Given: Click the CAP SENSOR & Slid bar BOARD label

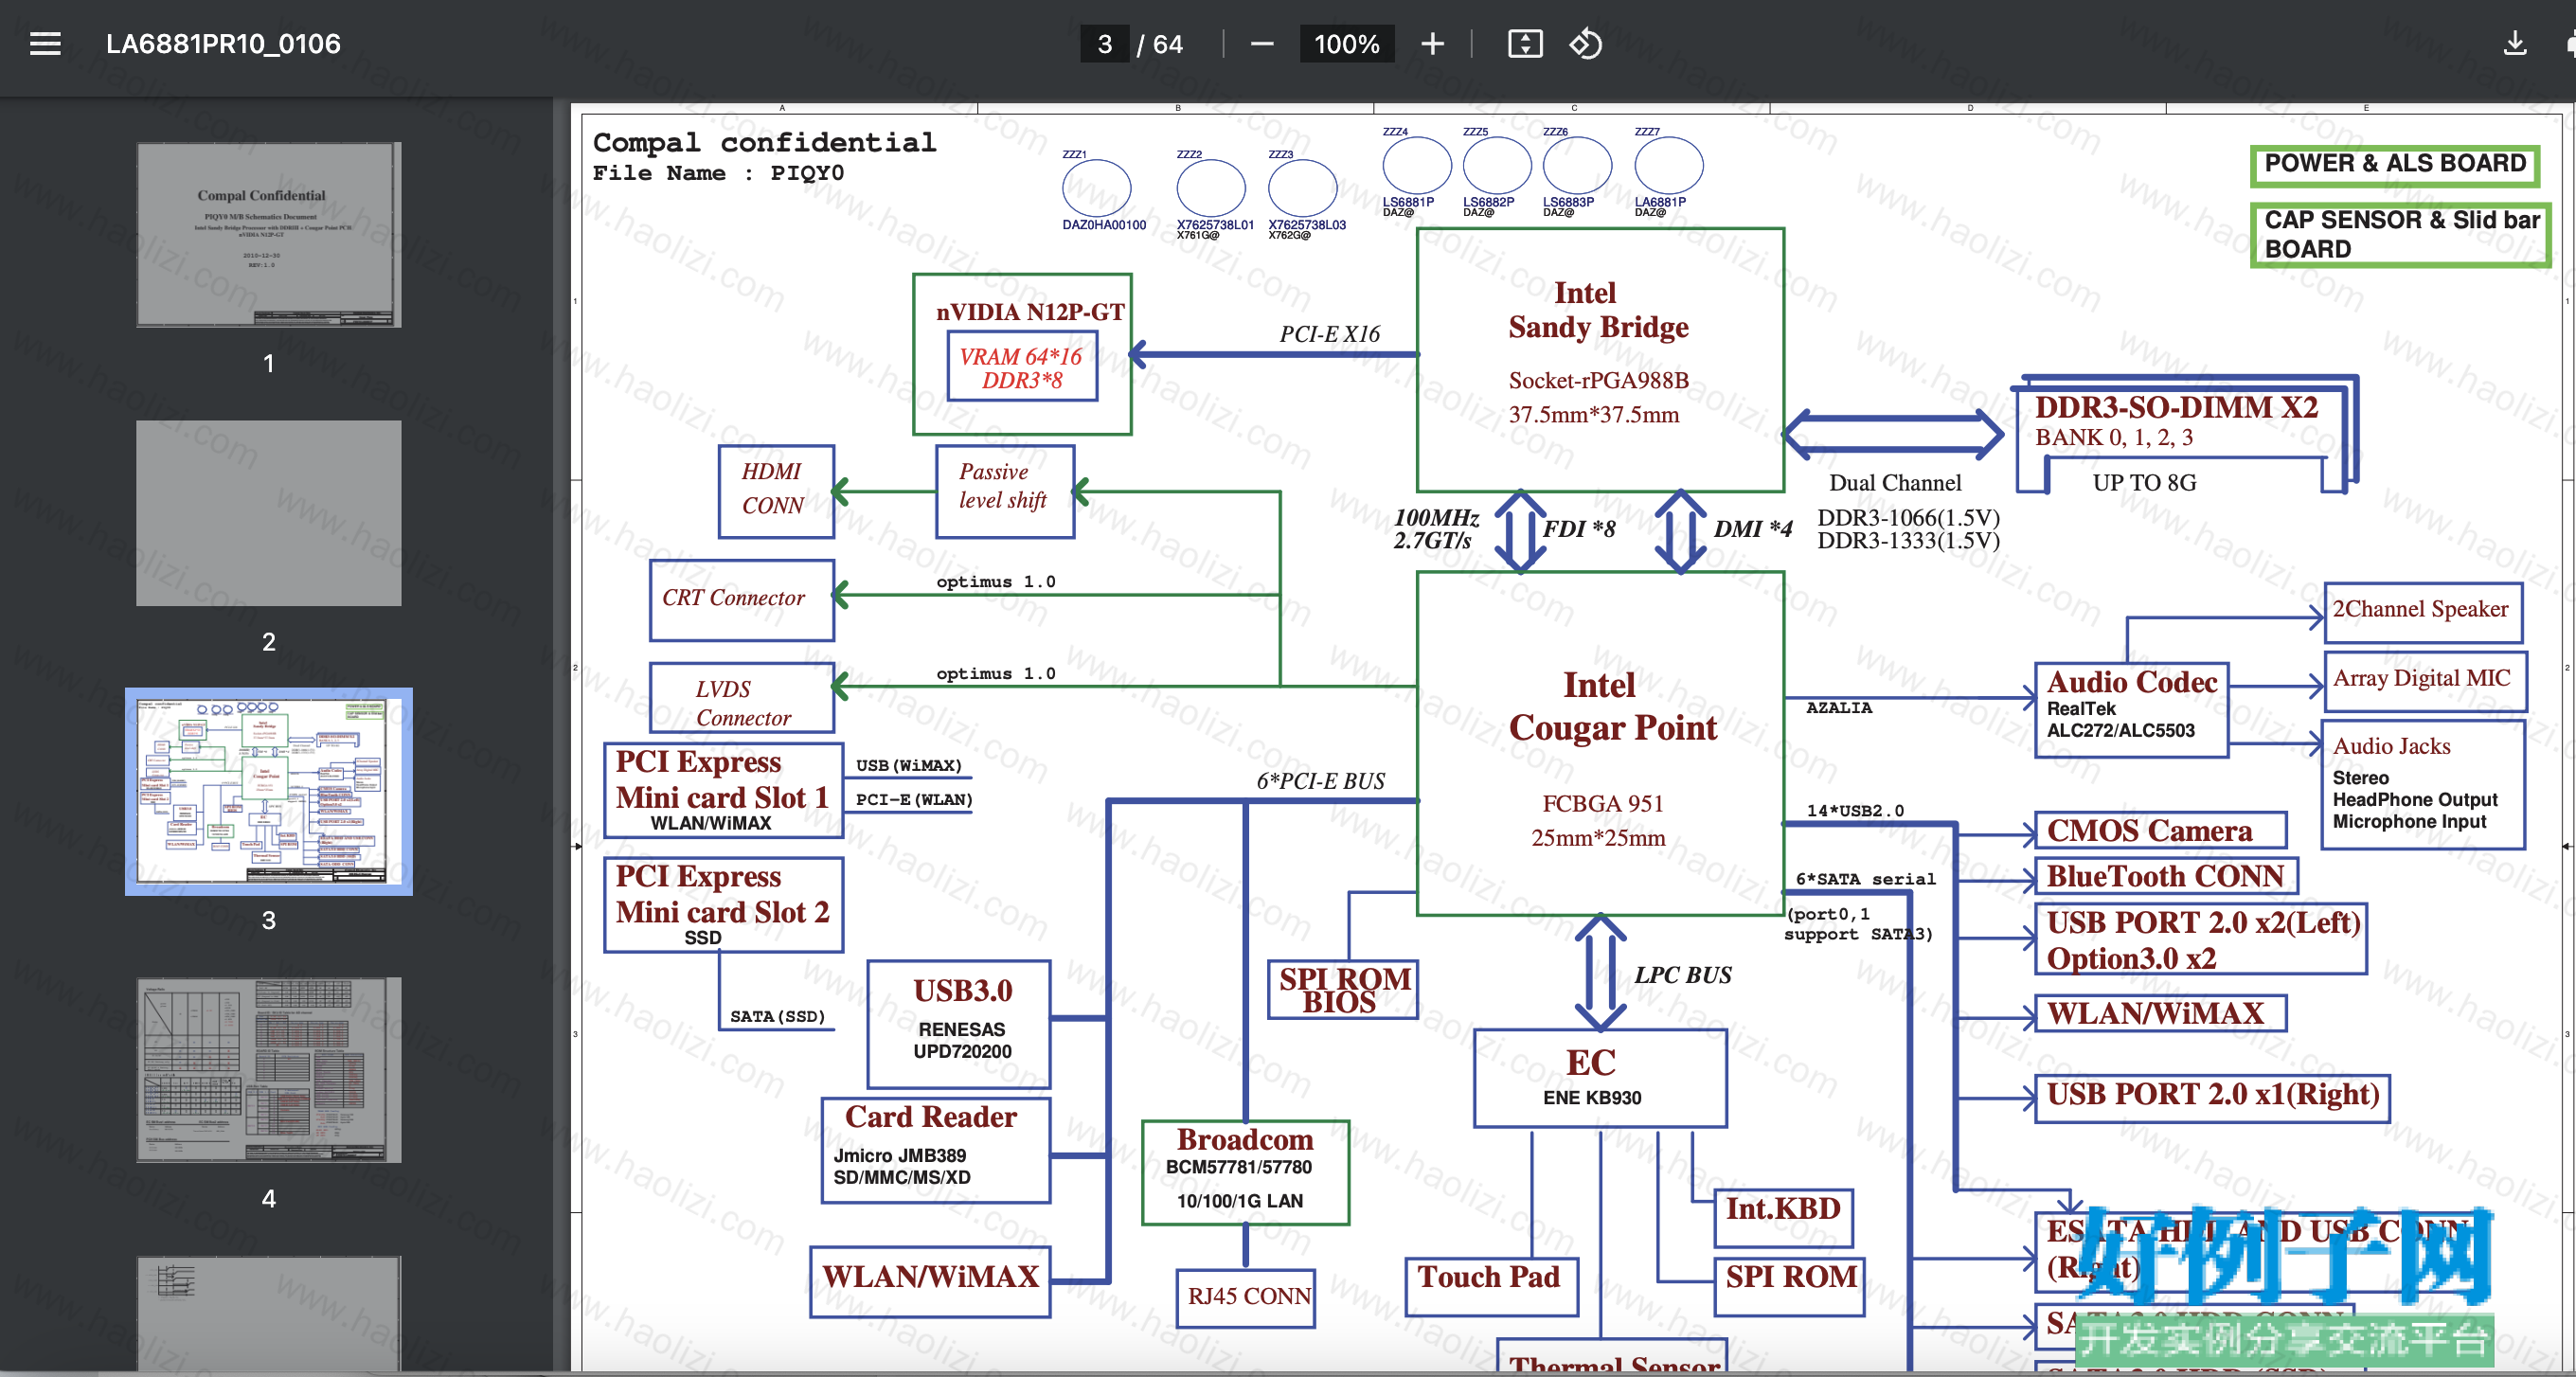Looking at the screenshot, I should [x=2401, y=234].
